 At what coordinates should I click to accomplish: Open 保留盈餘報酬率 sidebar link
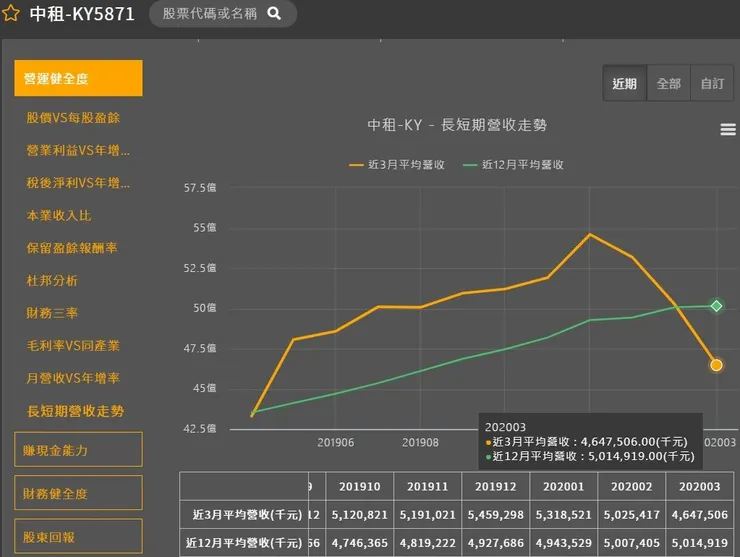[72, 248]
